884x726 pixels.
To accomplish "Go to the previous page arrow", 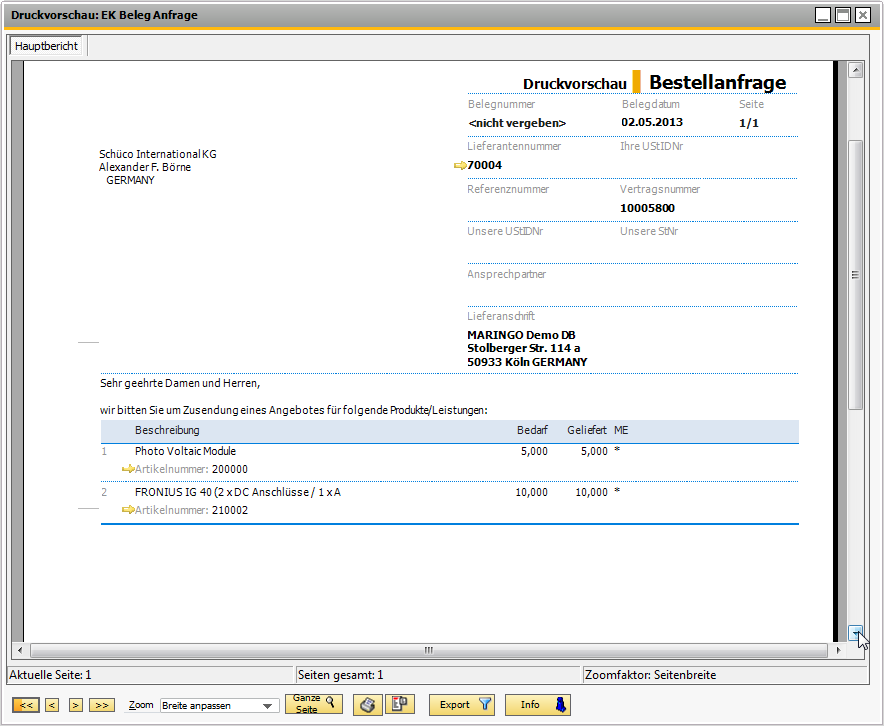I will click(x=52, y=705).
